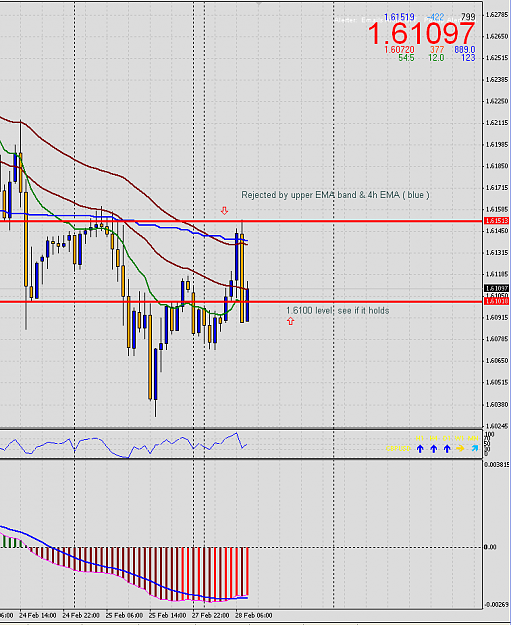Click the '27 Feb 22:00' time axis label

pyautogui.click(x=210, y=615)
